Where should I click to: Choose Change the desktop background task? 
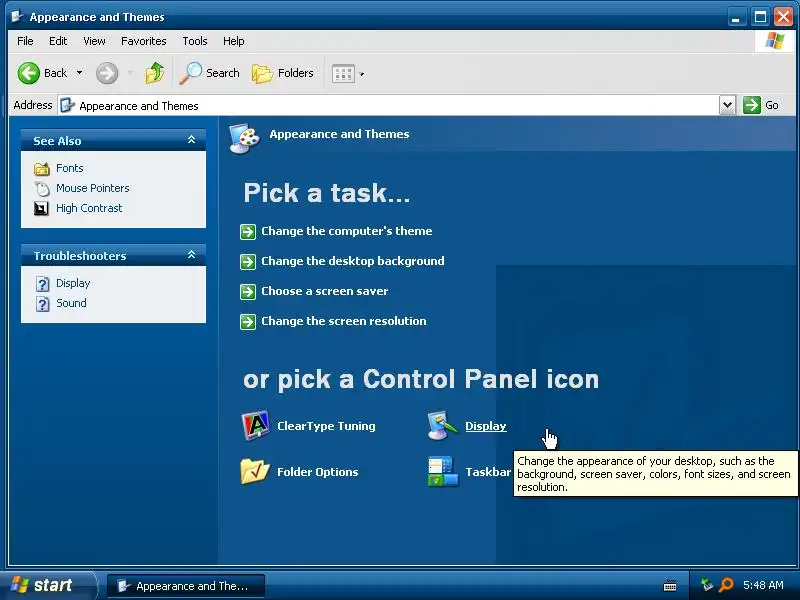click(353, 261)
